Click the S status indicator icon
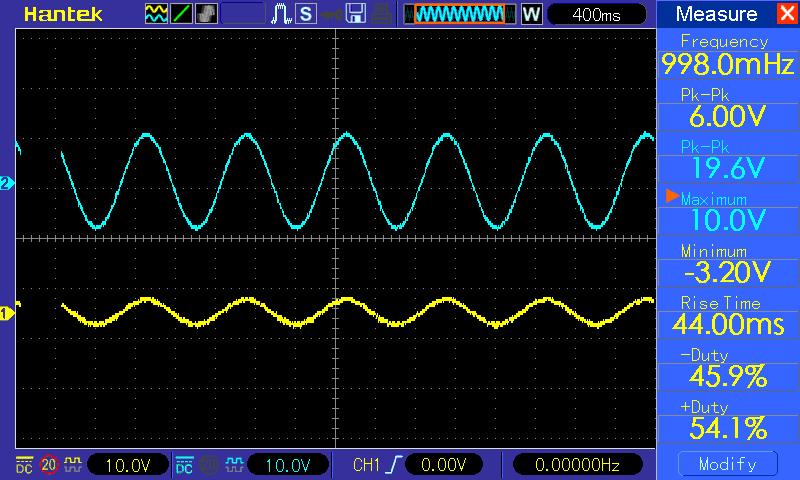The image size is (800, 480). 306,14
